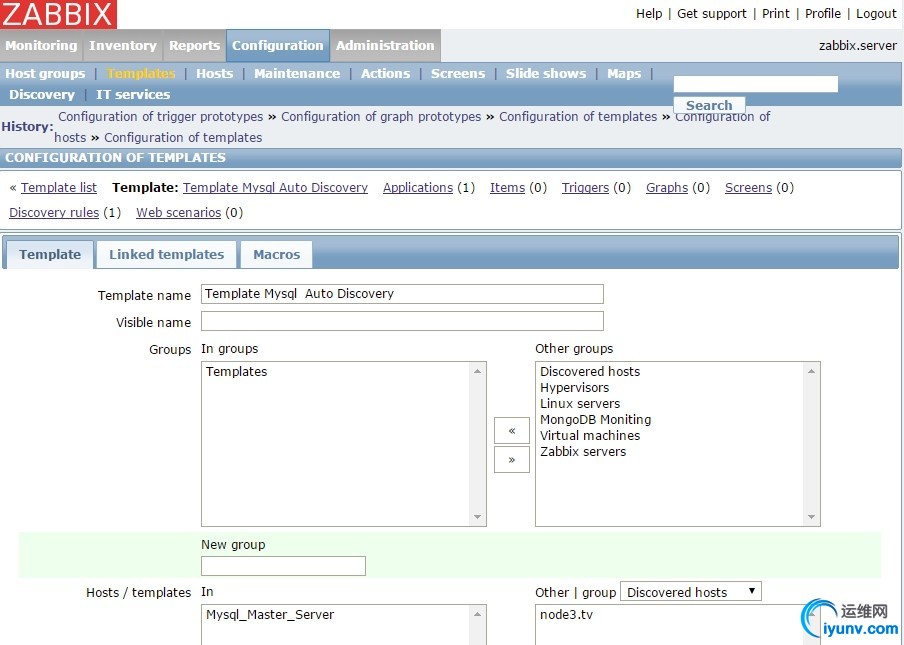Click the « move-left button
Screen dimensions: 904x645
pos(512,431)
